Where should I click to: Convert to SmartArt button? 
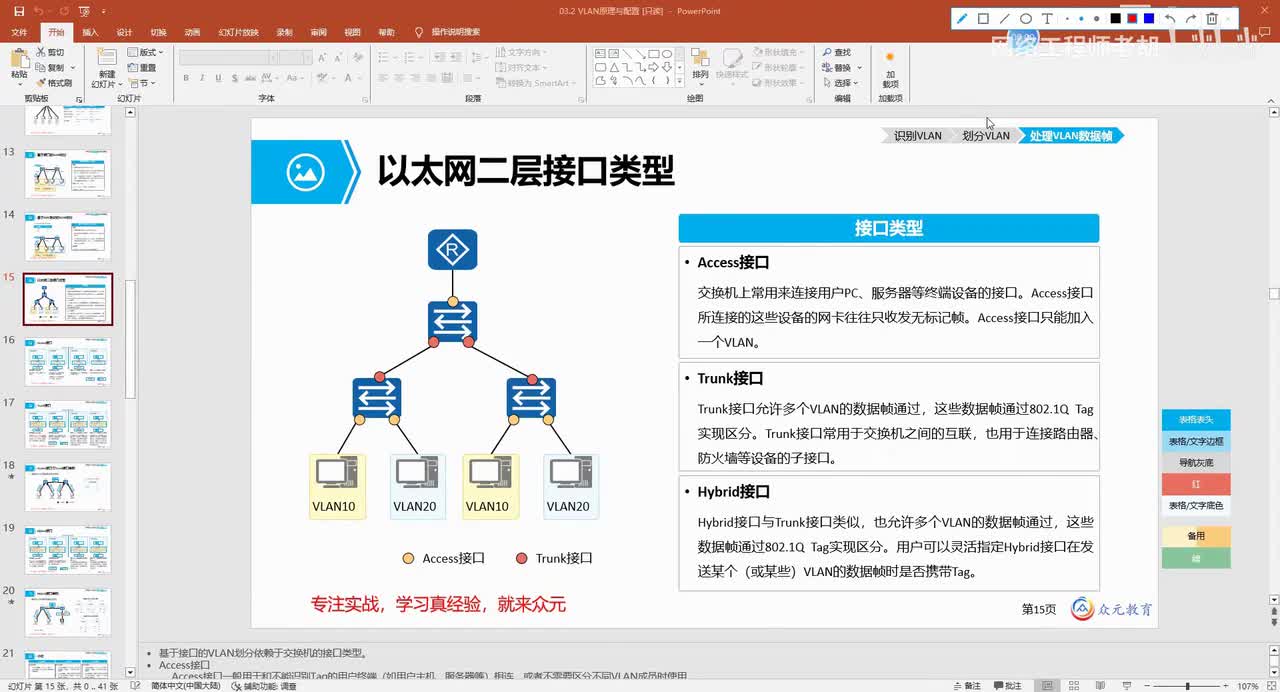535,83
